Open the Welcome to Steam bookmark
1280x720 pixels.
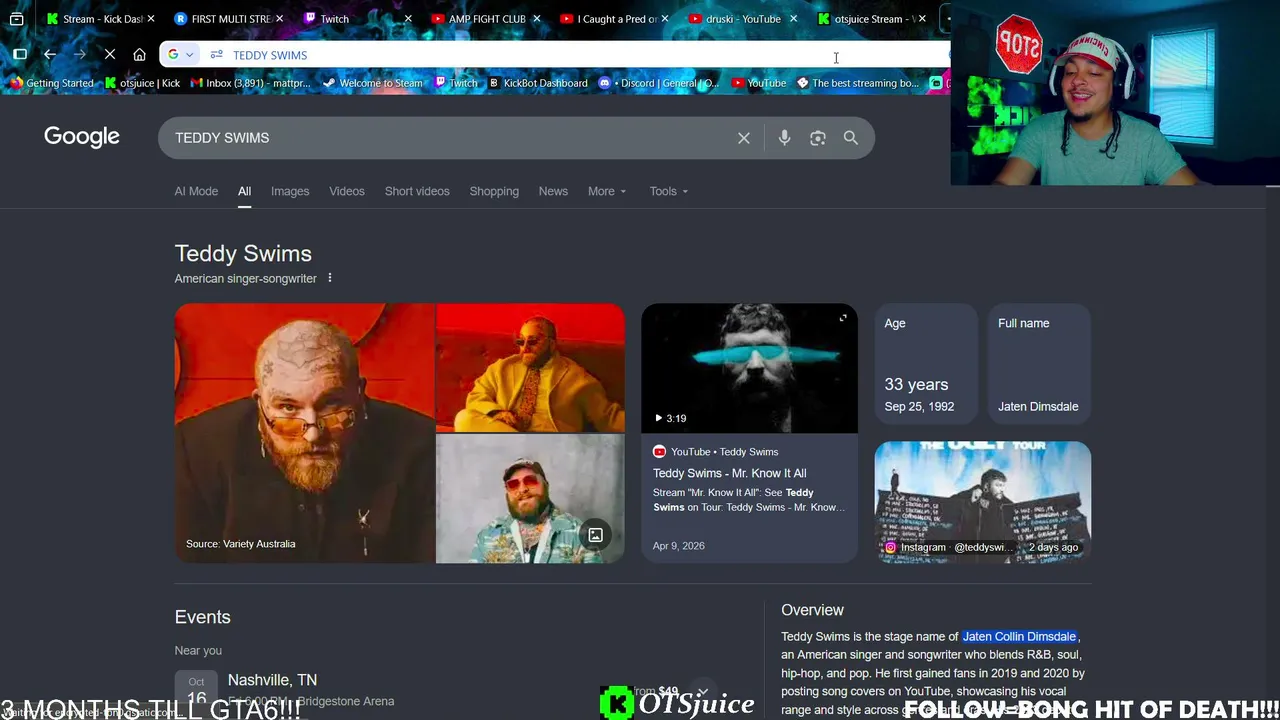[372, 83]
